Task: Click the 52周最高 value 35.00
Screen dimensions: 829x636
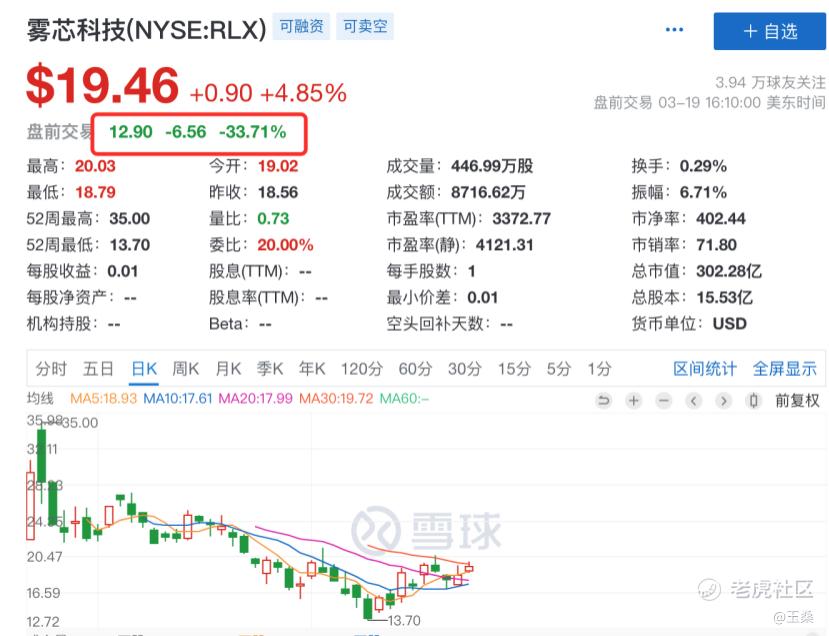Action: tap(130, 218)
